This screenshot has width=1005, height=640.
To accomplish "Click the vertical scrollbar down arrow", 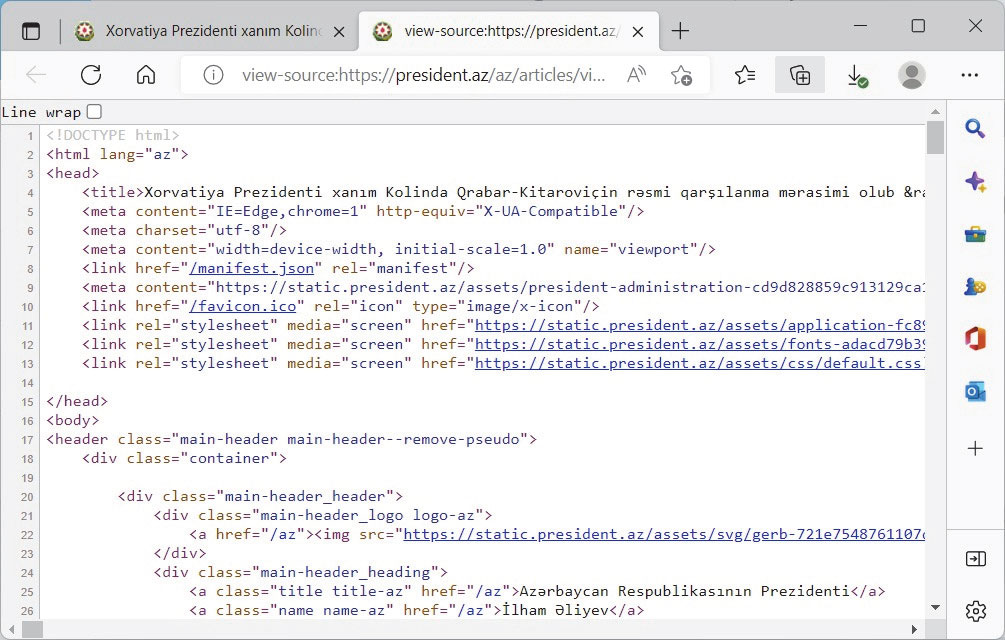I will 935,607.
